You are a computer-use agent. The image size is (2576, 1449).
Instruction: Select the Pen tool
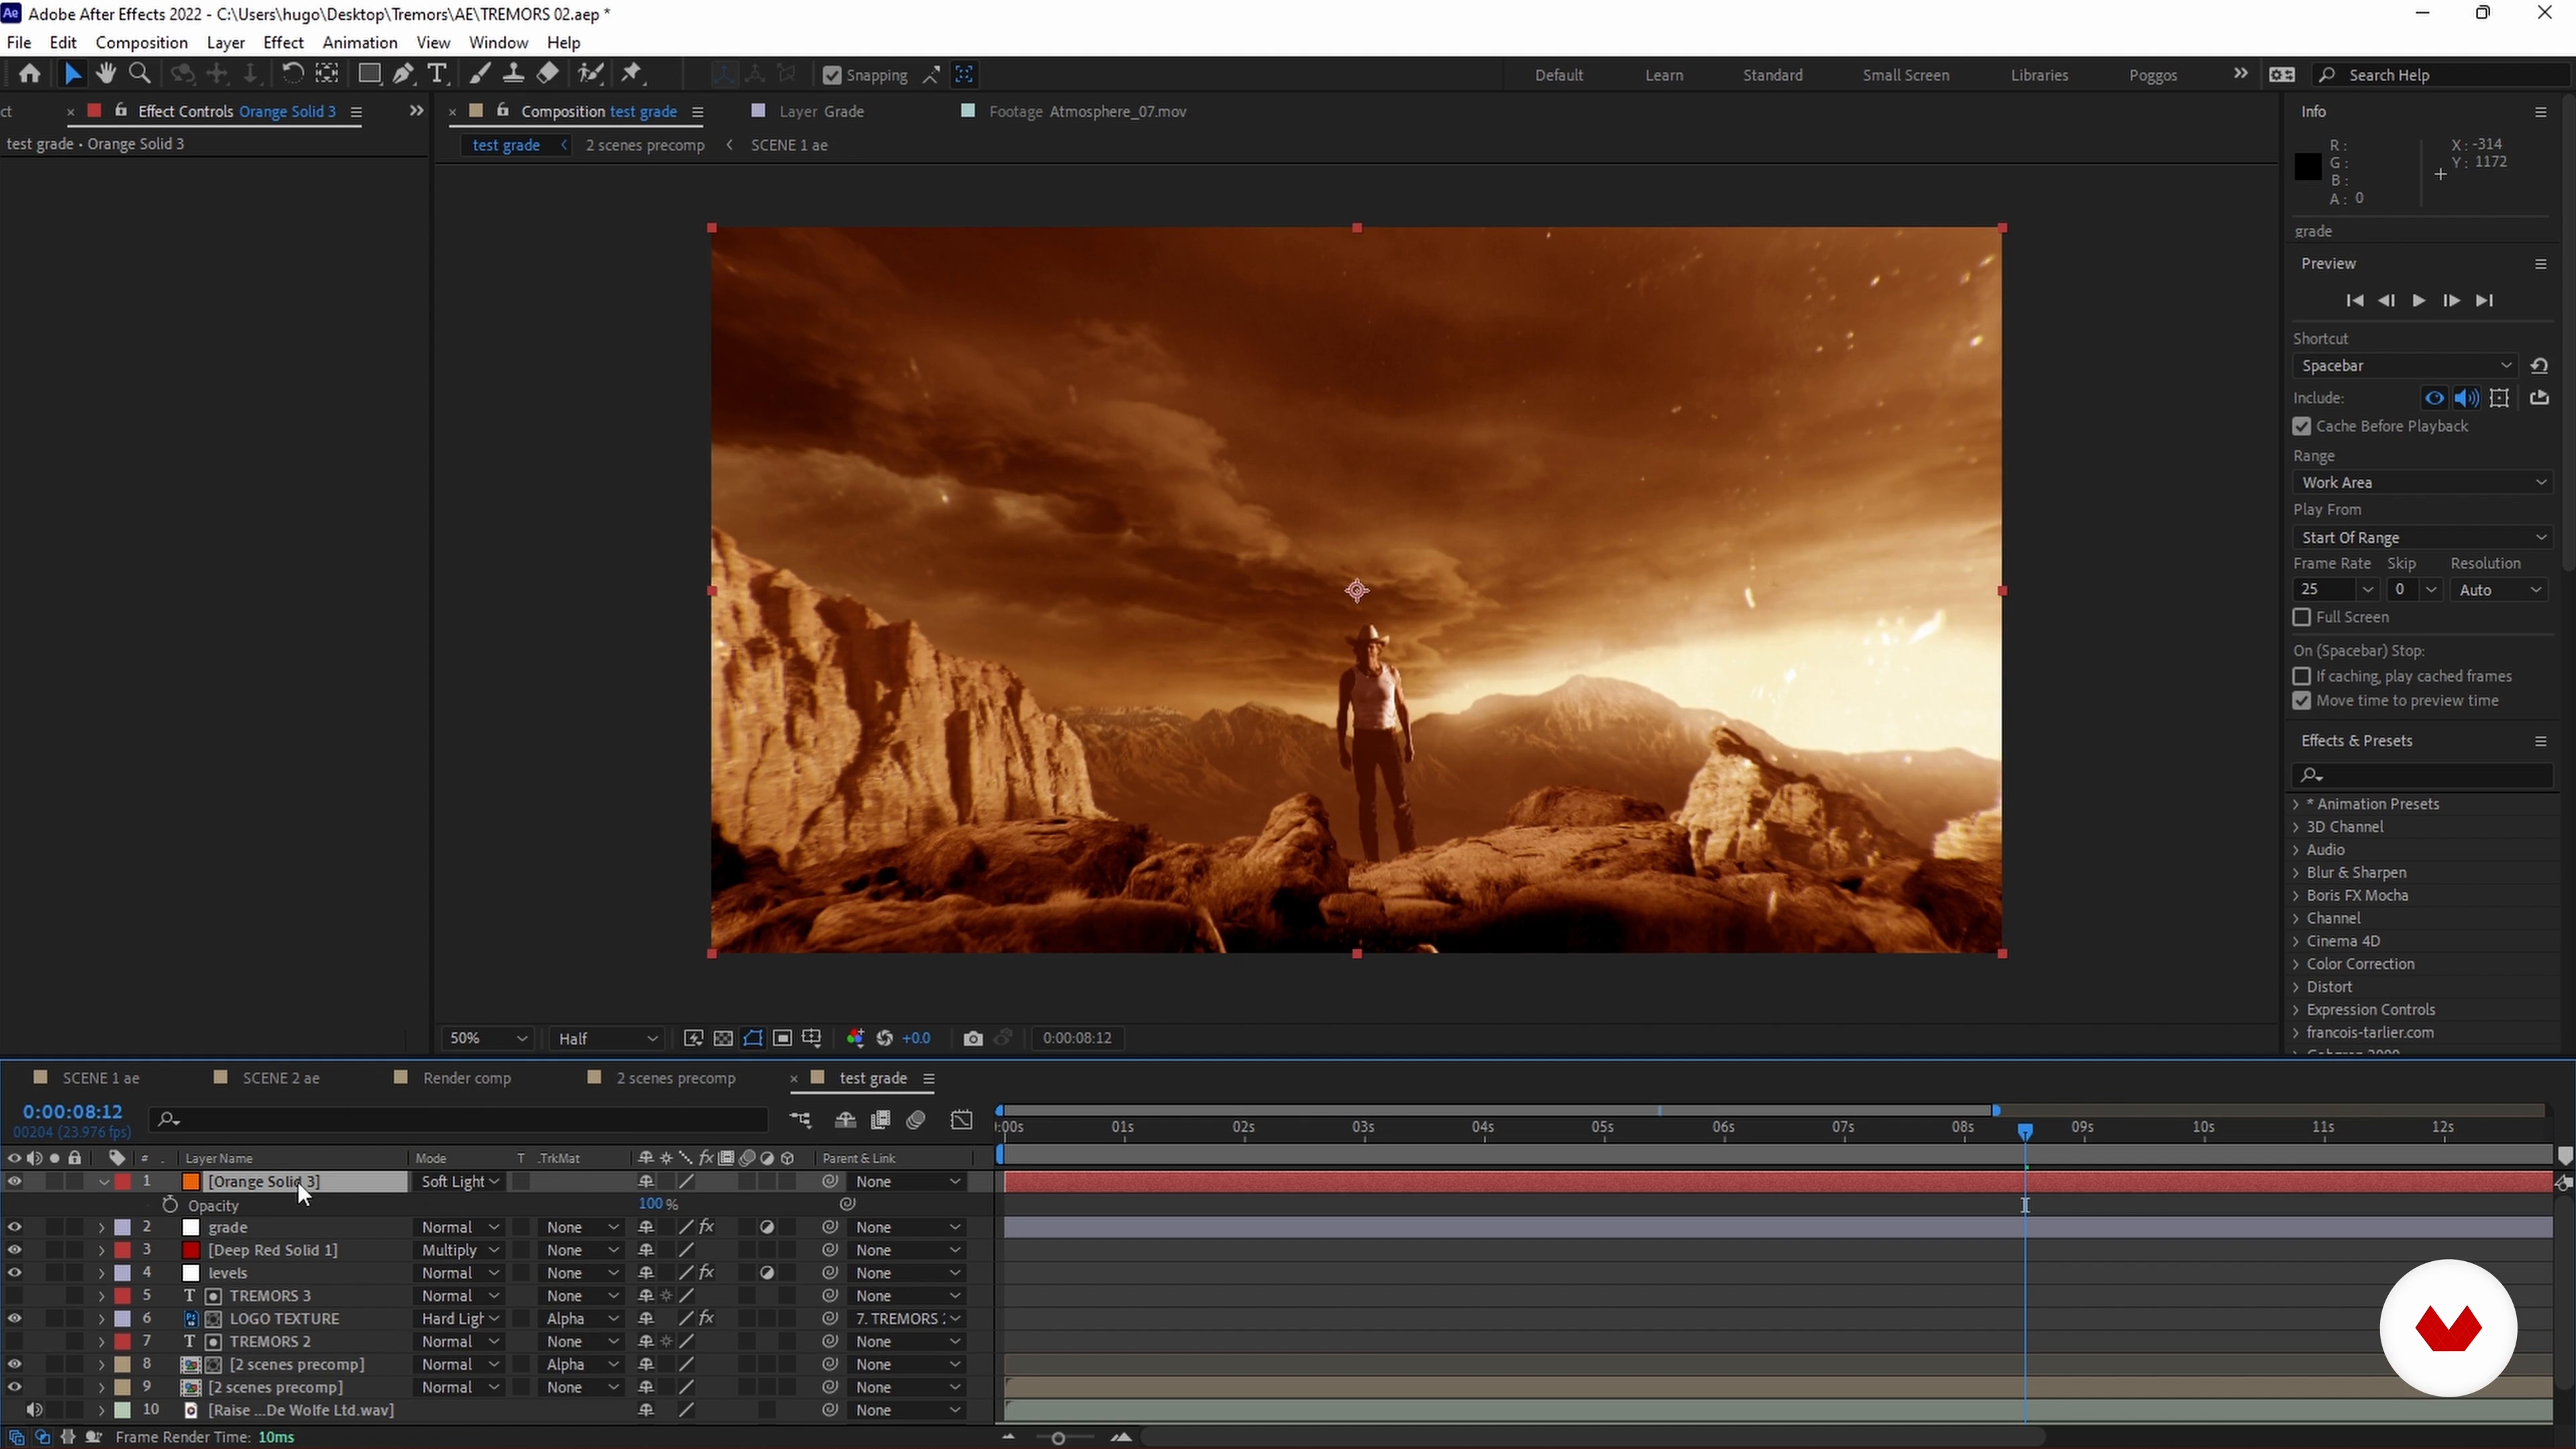[x=403, y=74]
